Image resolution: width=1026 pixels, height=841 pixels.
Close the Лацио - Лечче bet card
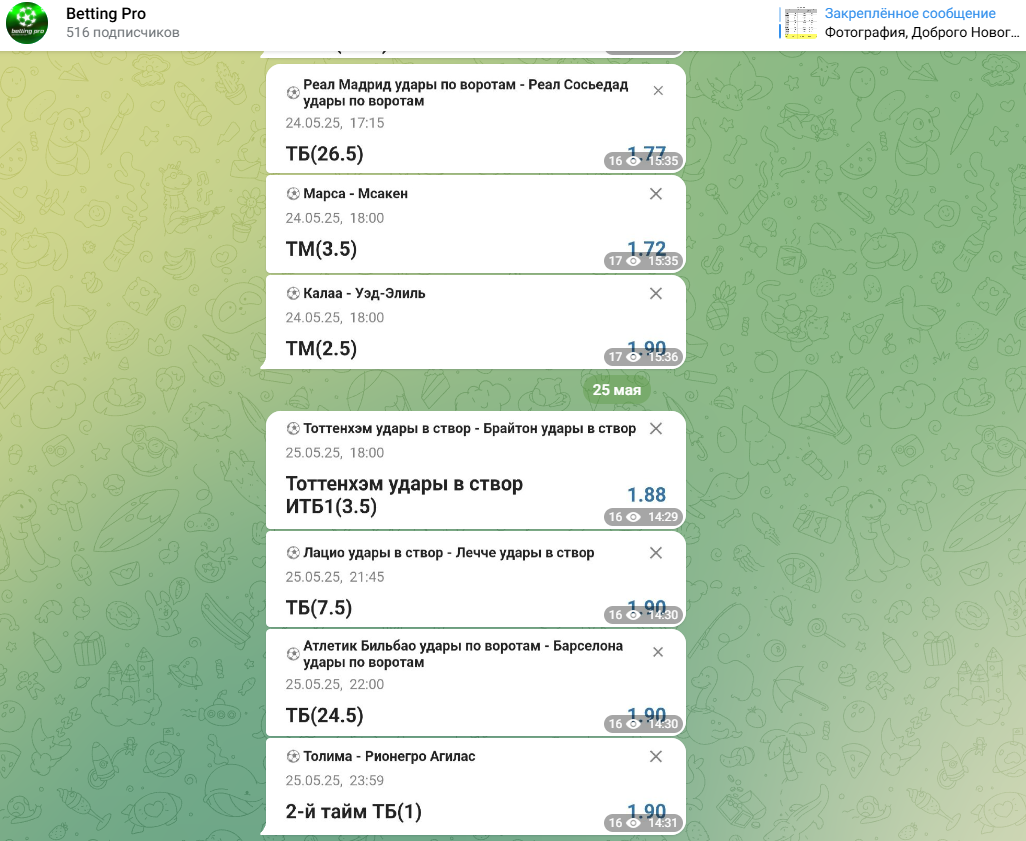656,553
